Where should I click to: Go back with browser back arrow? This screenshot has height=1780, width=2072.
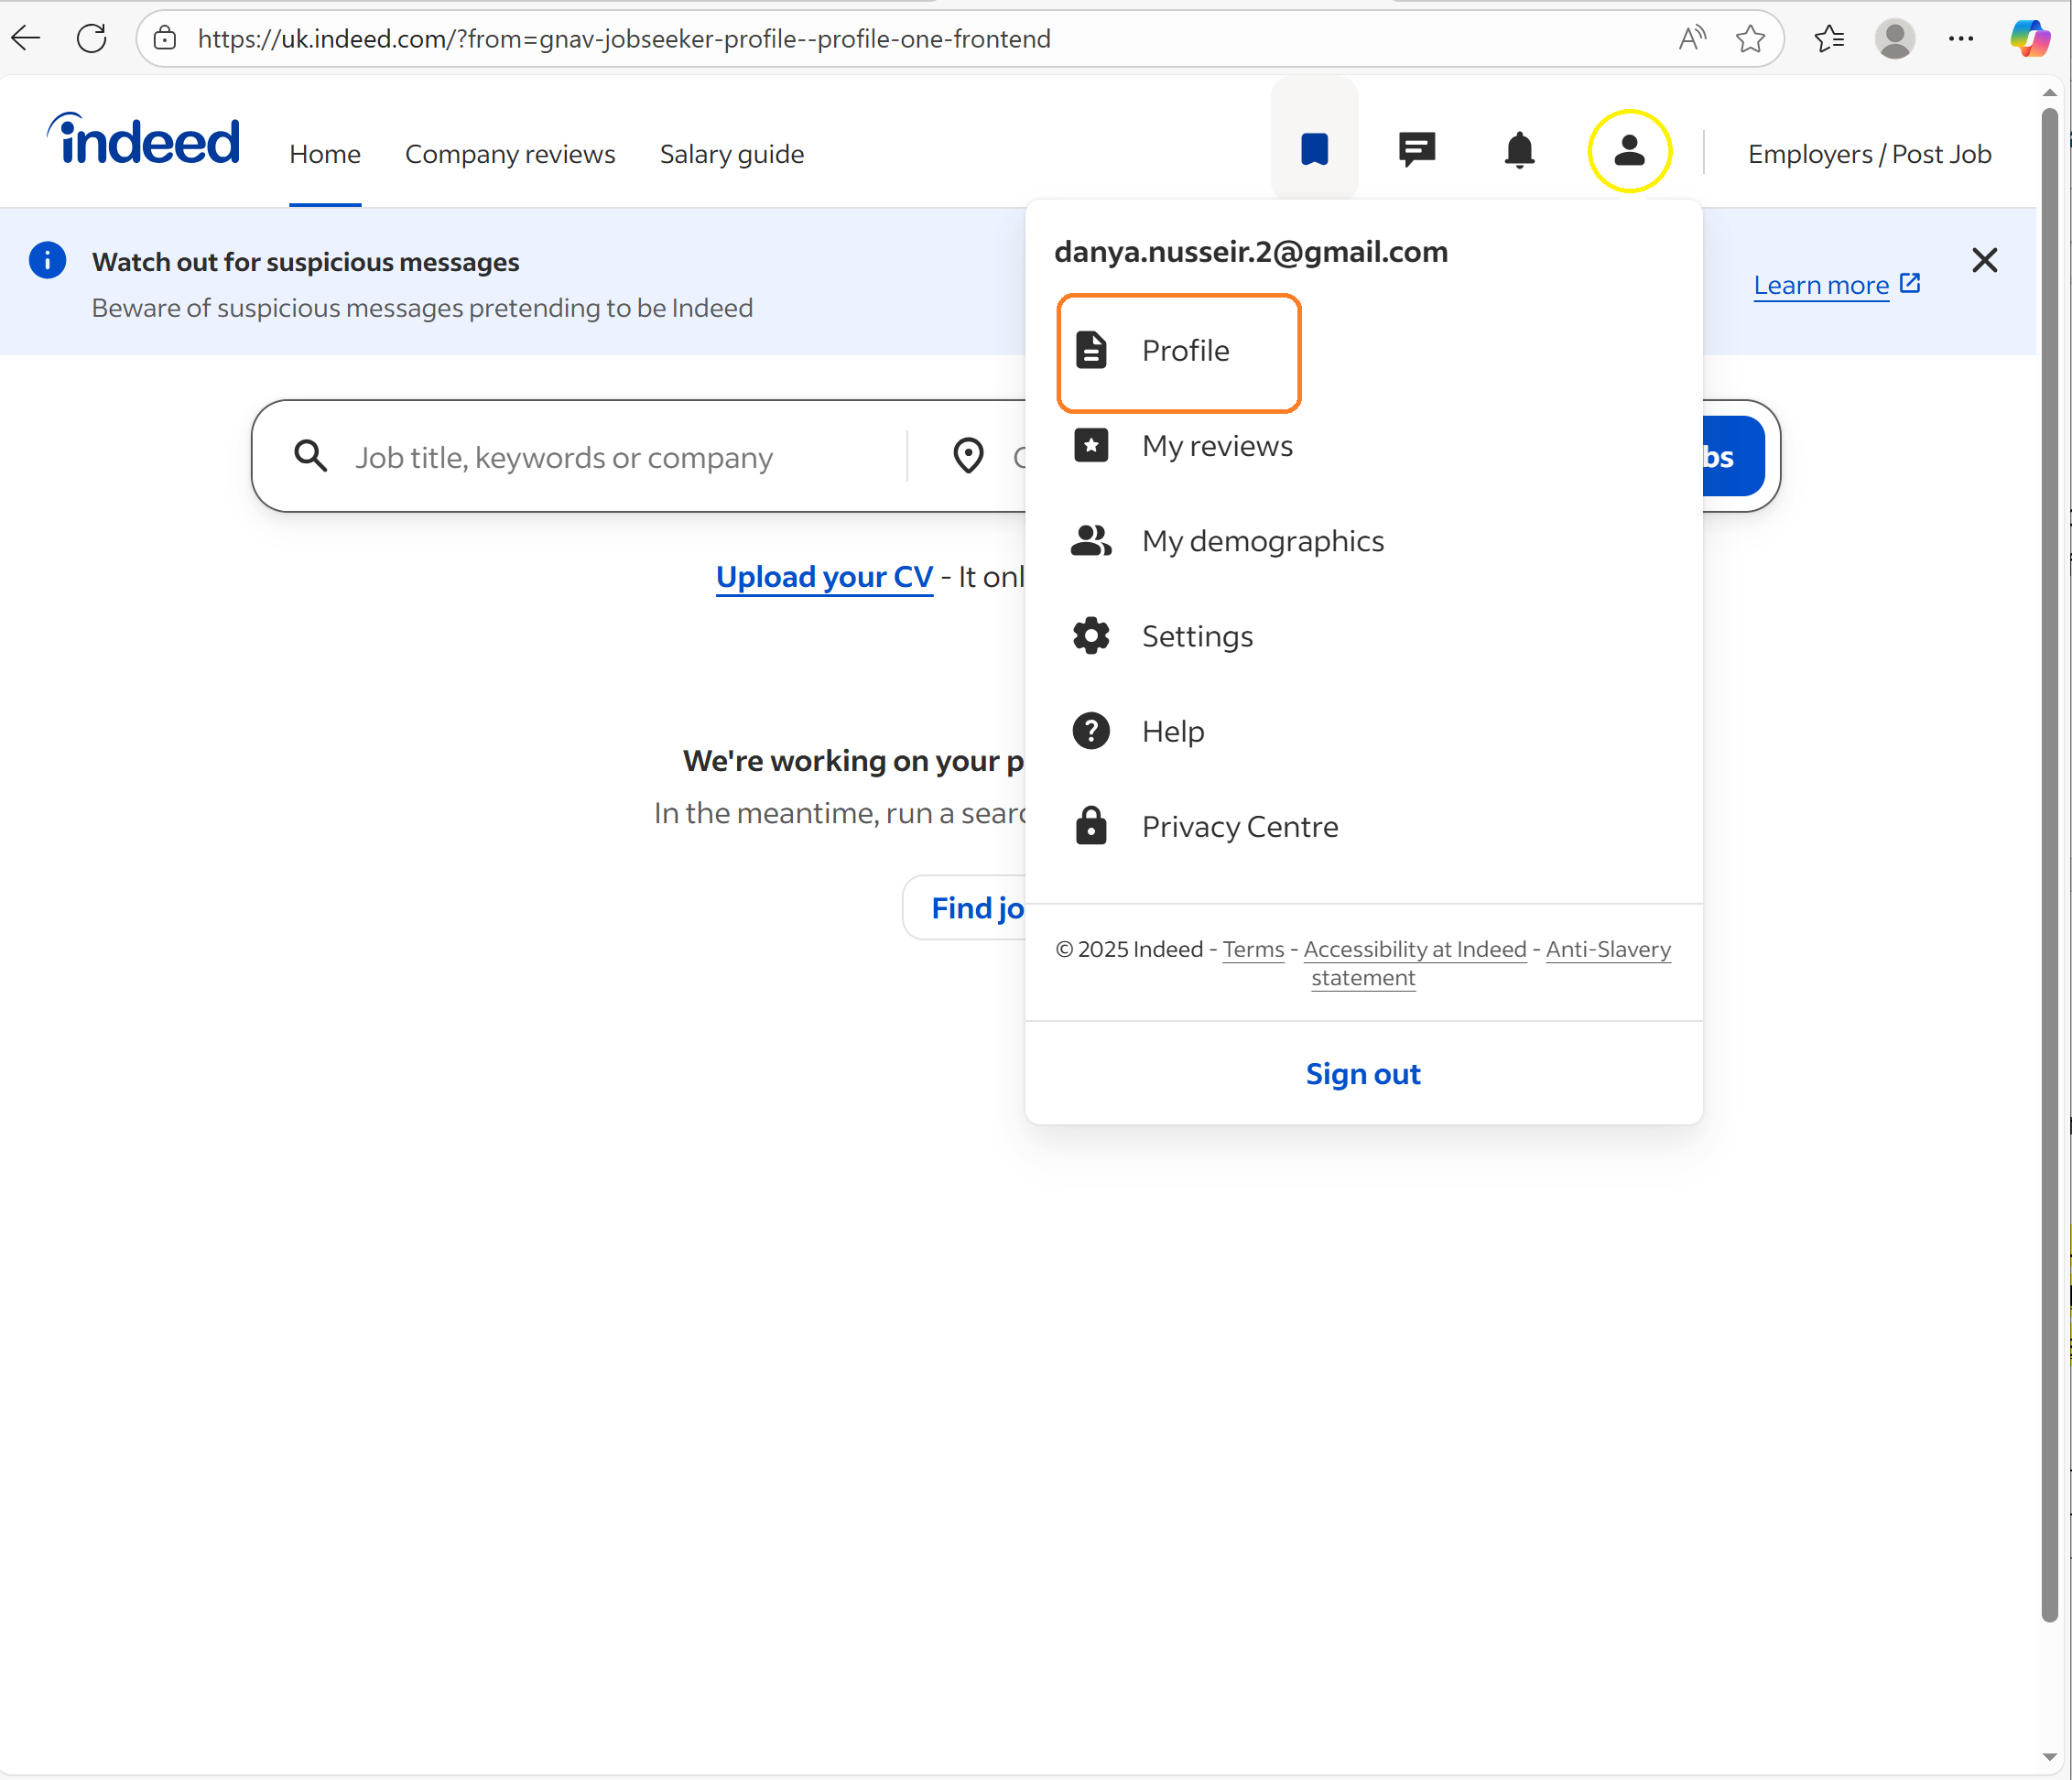pyautogui.click(x=26, y=38)
